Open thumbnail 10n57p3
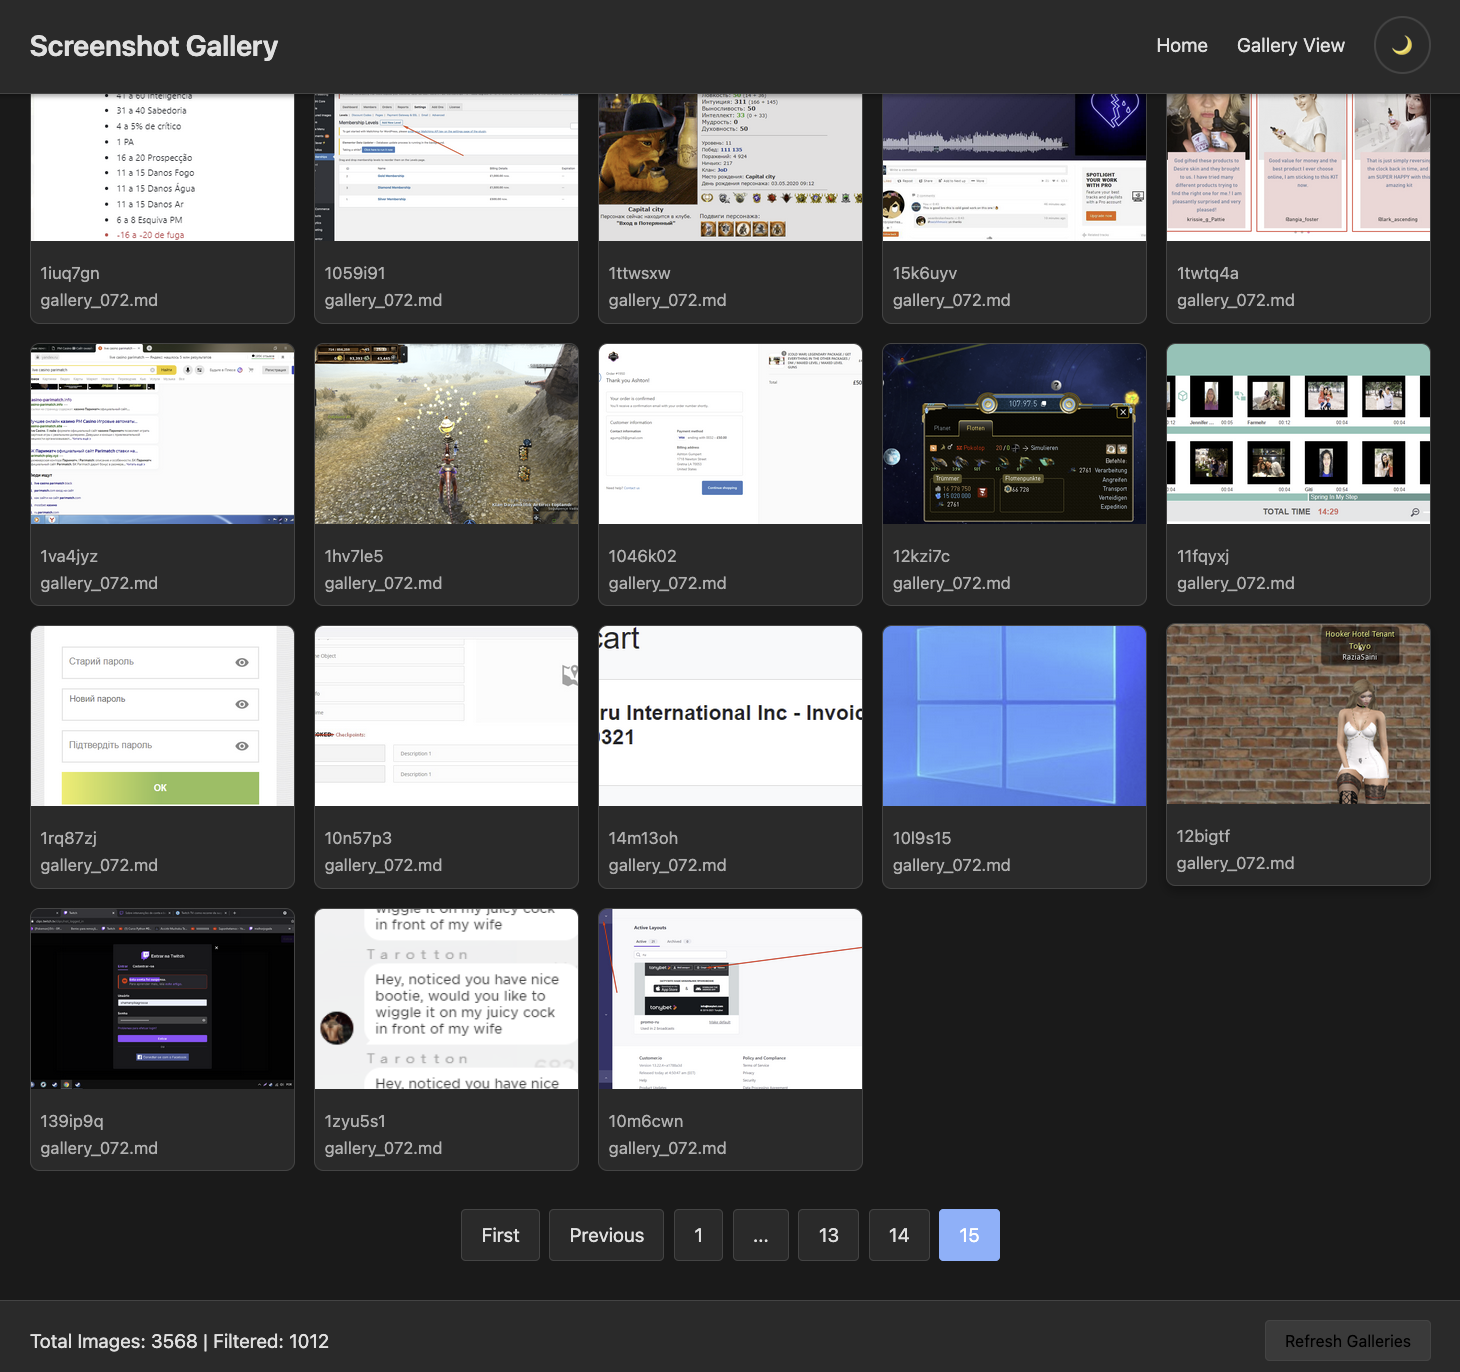 [x=446, y=716]
